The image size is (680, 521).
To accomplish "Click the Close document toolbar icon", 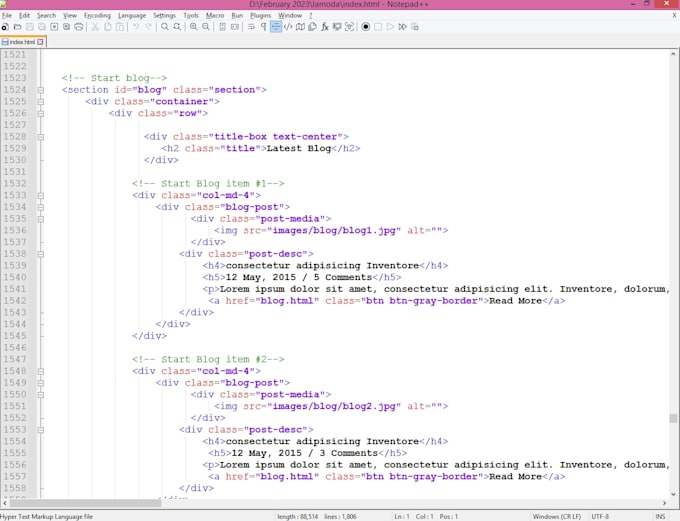I will pyautogui.click(x=54, y=27).
